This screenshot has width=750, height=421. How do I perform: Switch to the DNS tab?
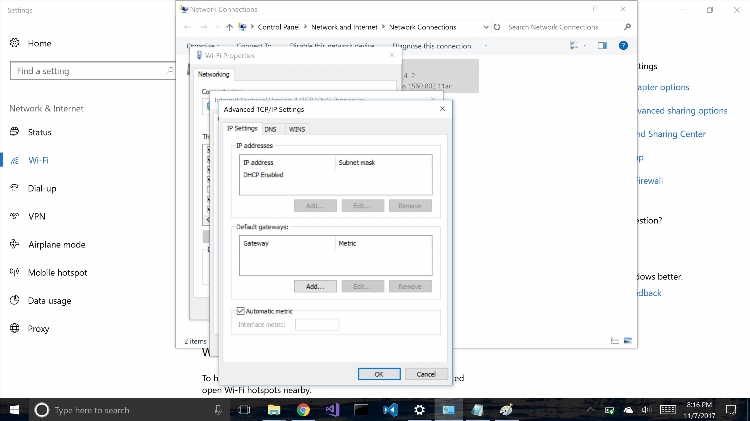click(x=270, y=129)
